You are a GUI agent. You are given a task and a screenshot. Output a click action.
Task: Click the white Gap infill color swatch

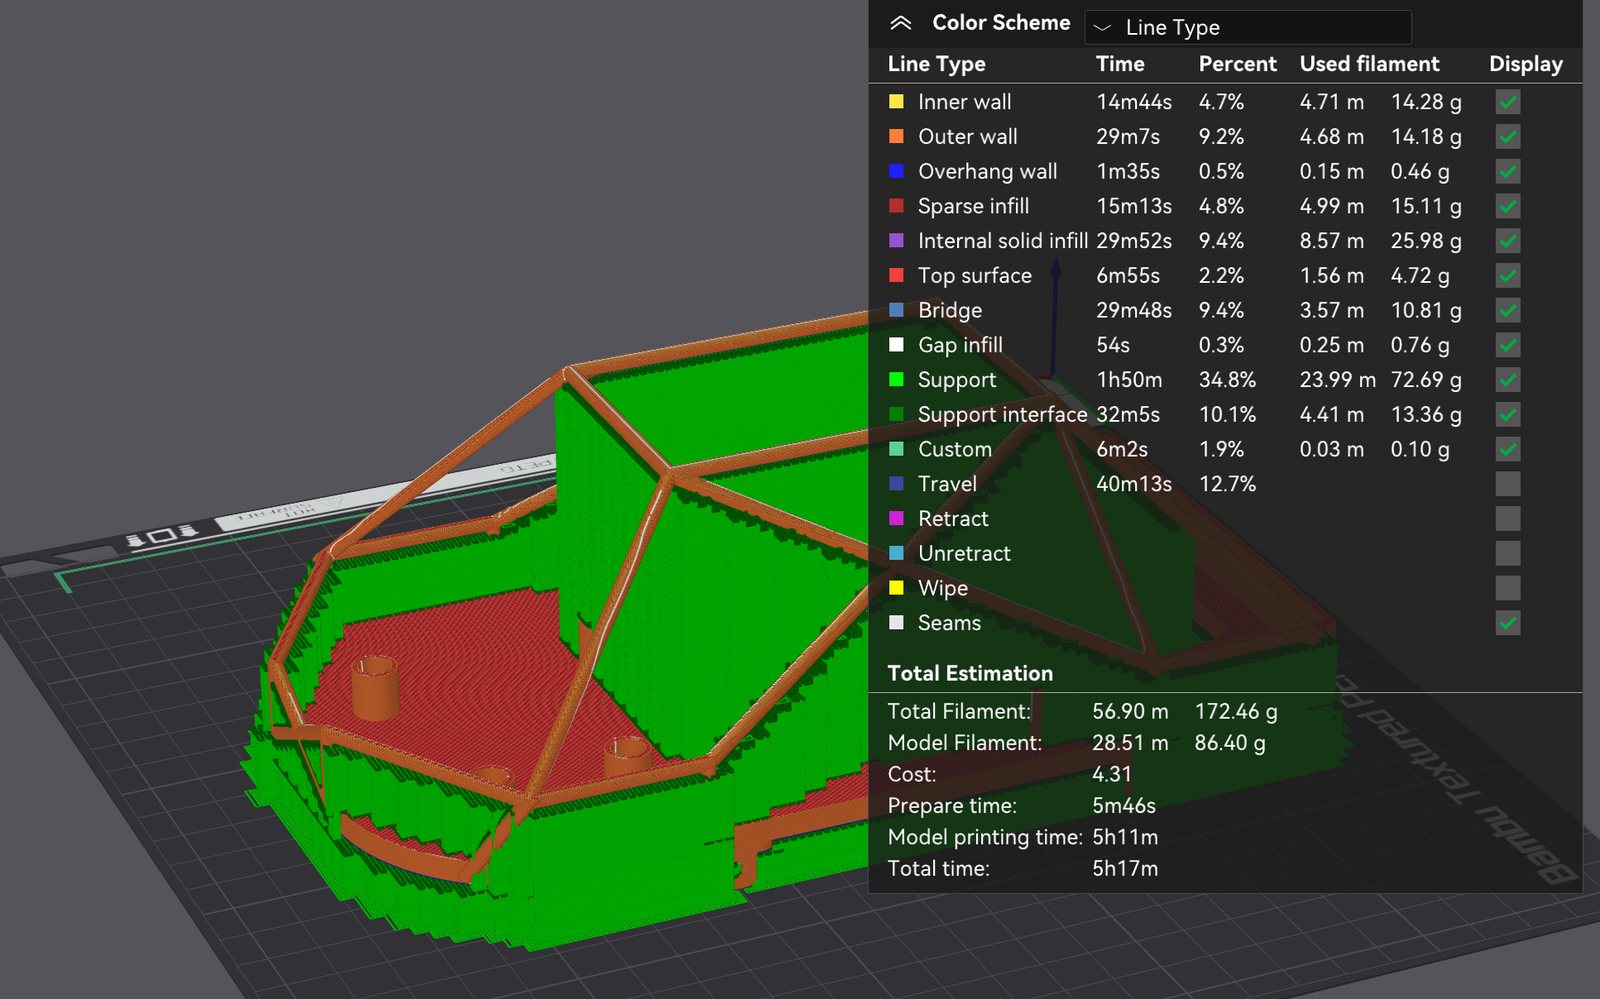pyautogui.click(x=896, y=345)
